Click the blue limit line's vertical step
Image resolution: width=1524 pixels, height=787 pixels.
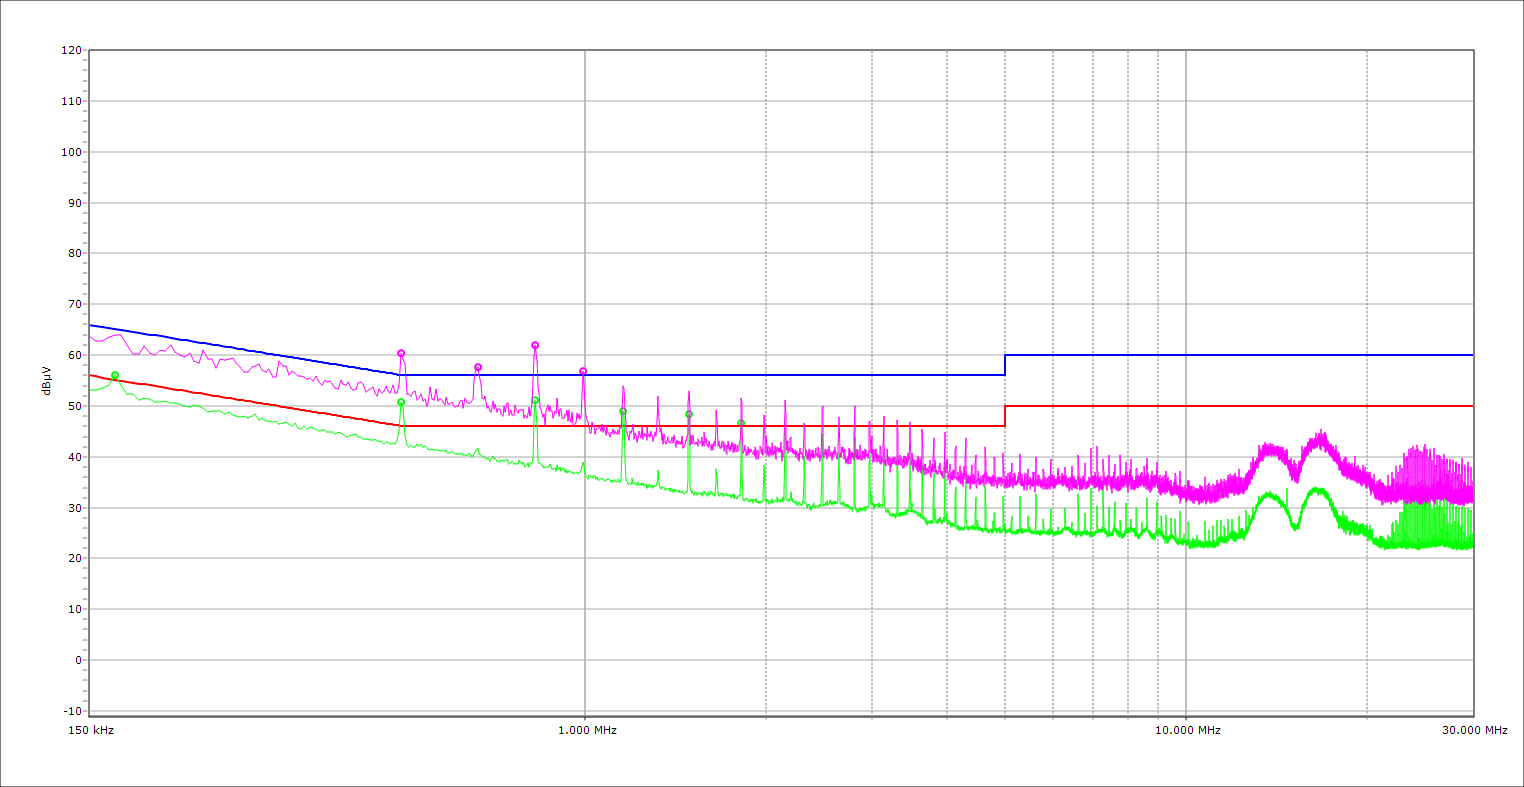(x=1005, y=365)
